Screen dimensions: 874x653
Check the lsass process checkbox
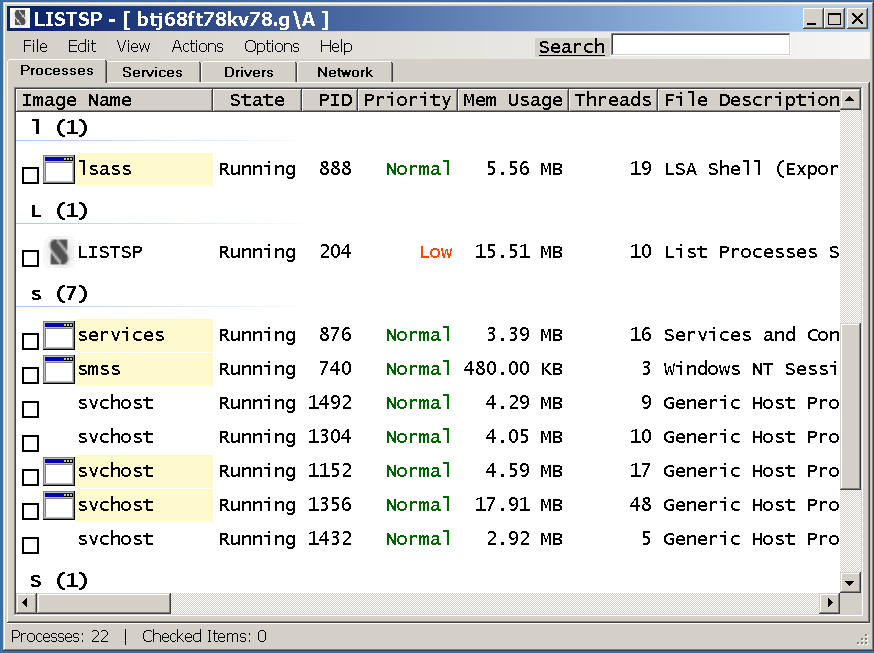[30, 175]
